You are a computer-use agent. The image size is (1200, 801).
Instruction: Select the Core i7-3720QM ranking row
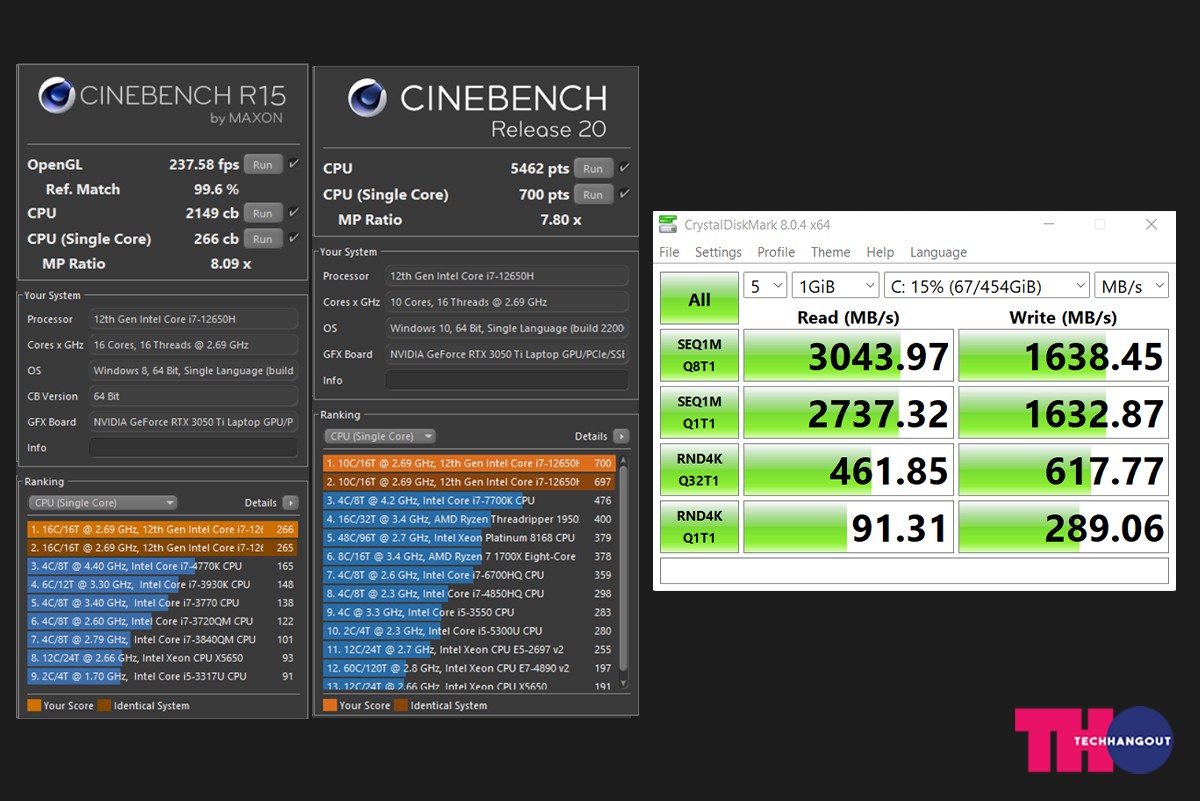click(x=162, y=621)
